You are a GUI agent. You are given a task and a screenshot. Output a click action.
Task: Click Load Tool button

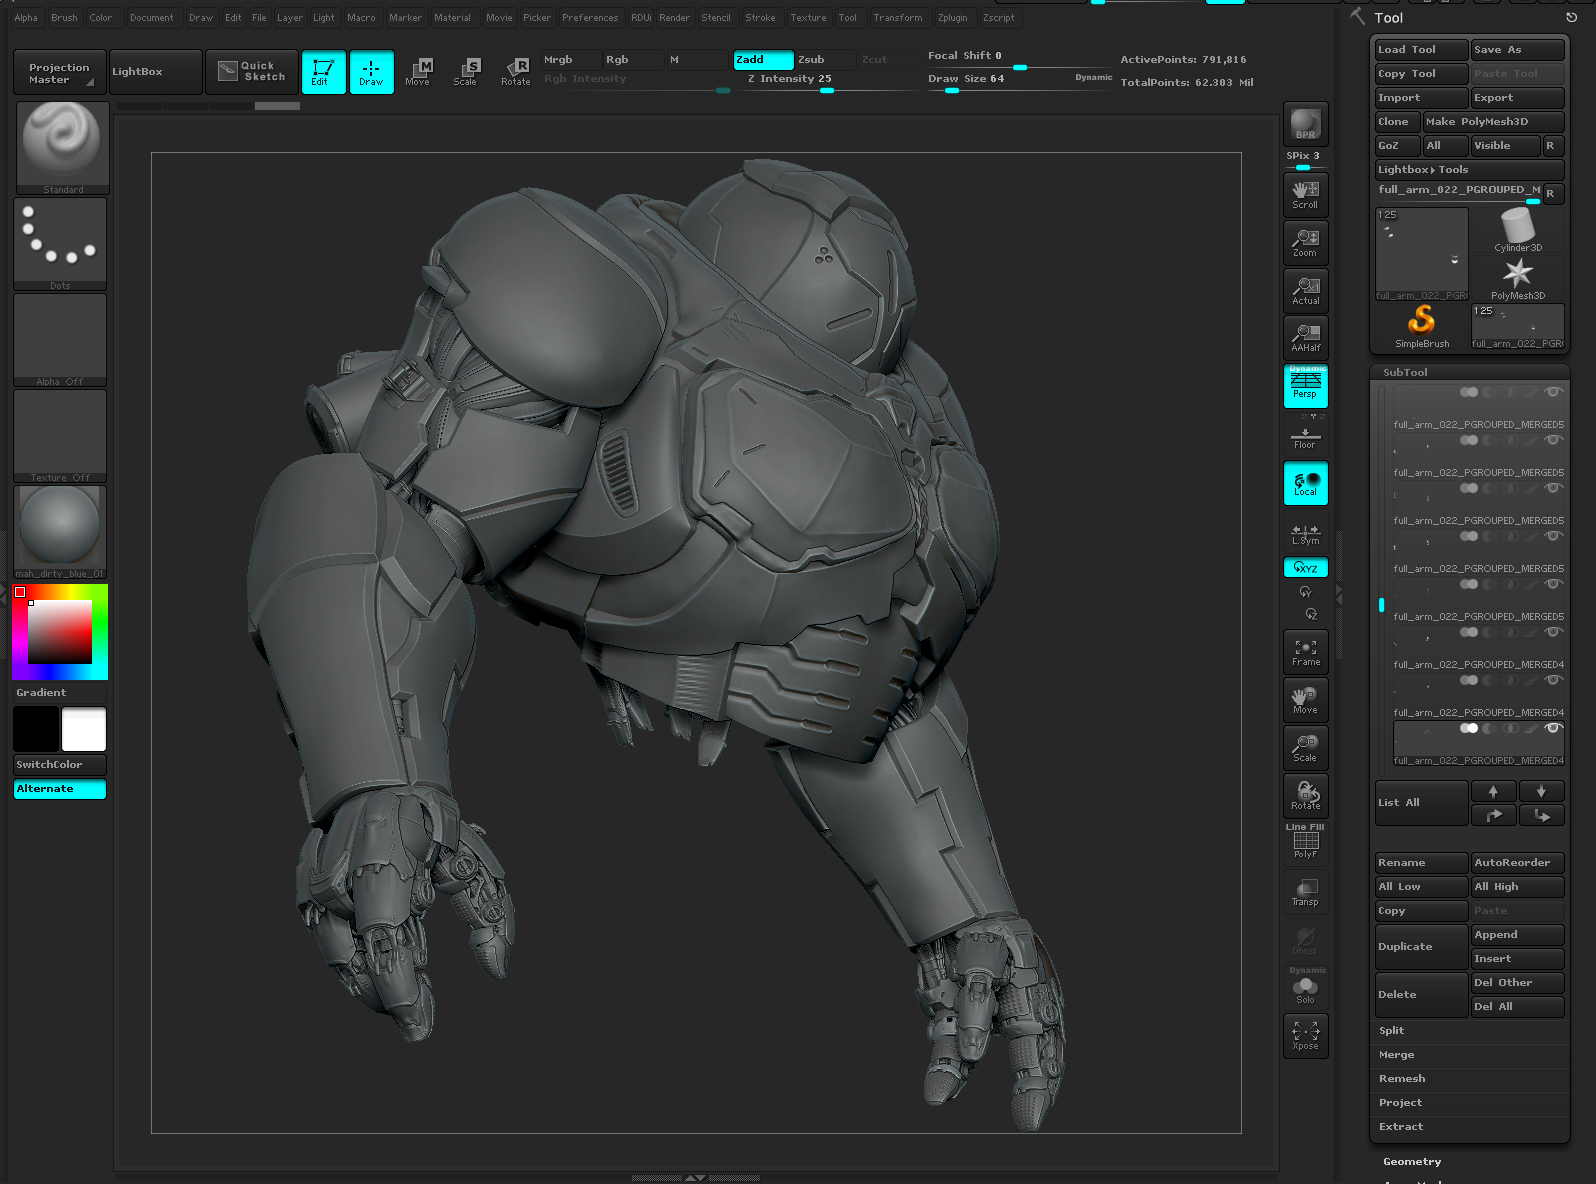point(1421,50)
